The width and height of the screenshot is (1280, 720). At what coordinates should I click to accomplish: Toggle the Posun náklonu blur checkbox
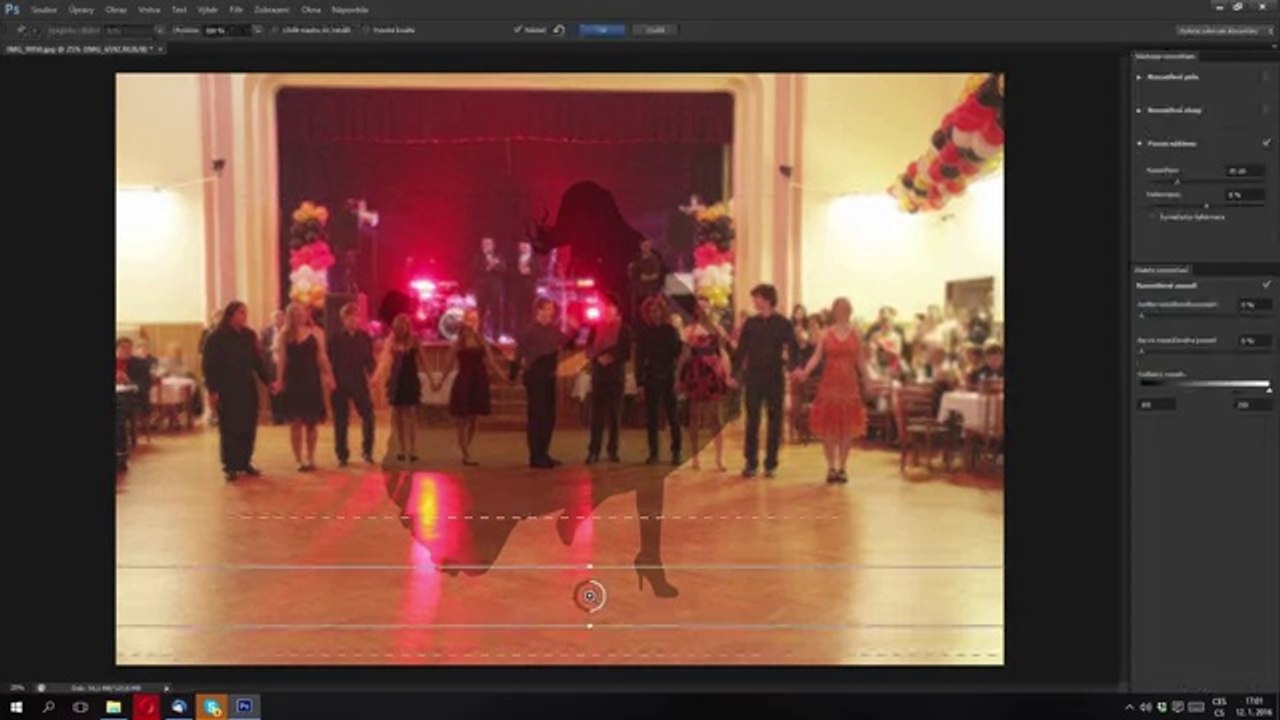click(x=1266, y=143)
